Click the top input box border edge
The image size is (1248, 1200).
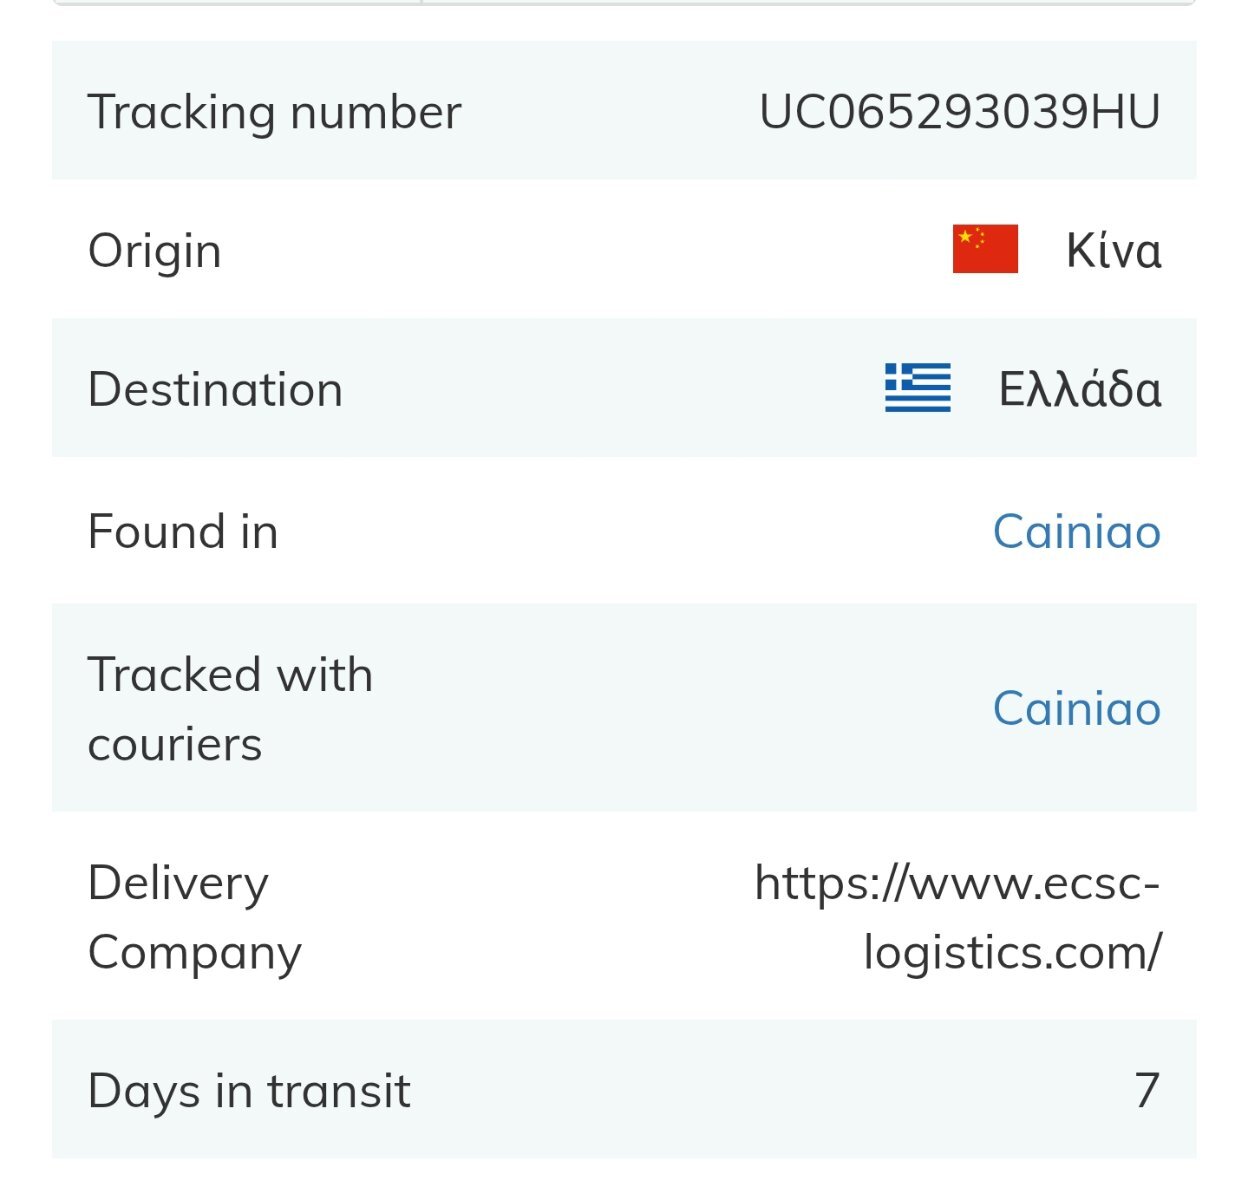coord(624,3)
